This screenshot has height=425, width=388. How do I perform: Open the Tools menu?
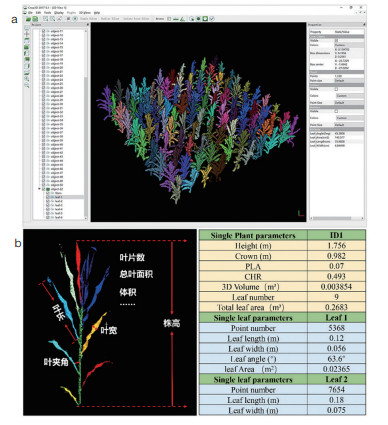pos(48,13)
